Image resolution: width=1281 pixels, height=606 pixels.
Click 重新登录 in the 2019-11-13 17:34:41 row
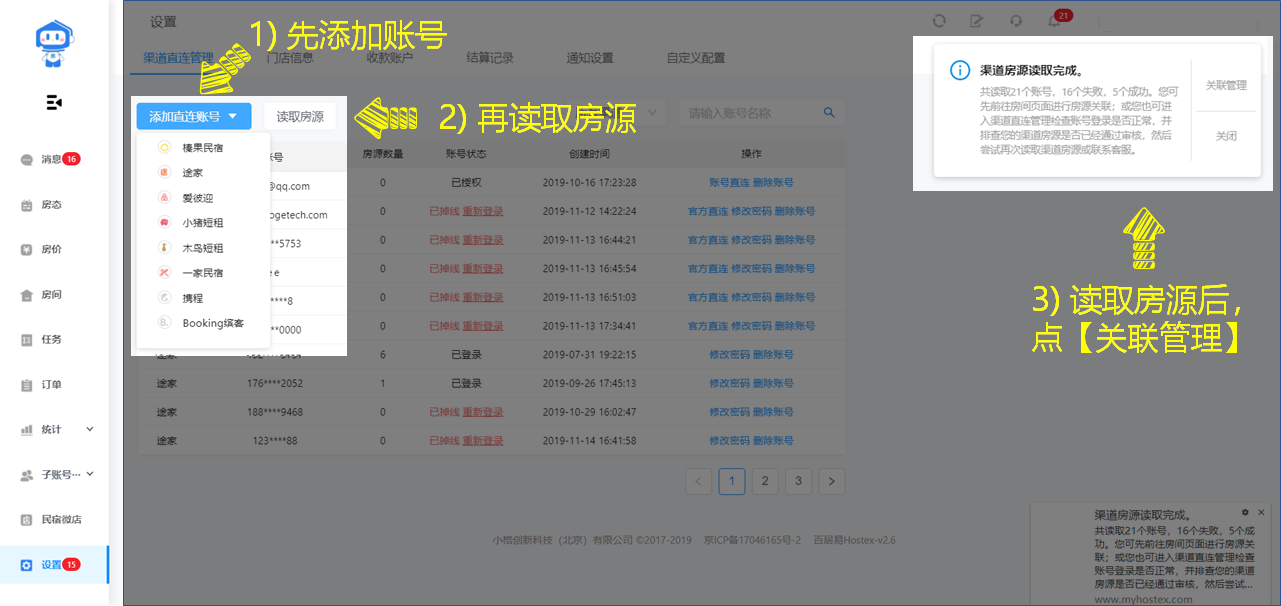[483, 327]
